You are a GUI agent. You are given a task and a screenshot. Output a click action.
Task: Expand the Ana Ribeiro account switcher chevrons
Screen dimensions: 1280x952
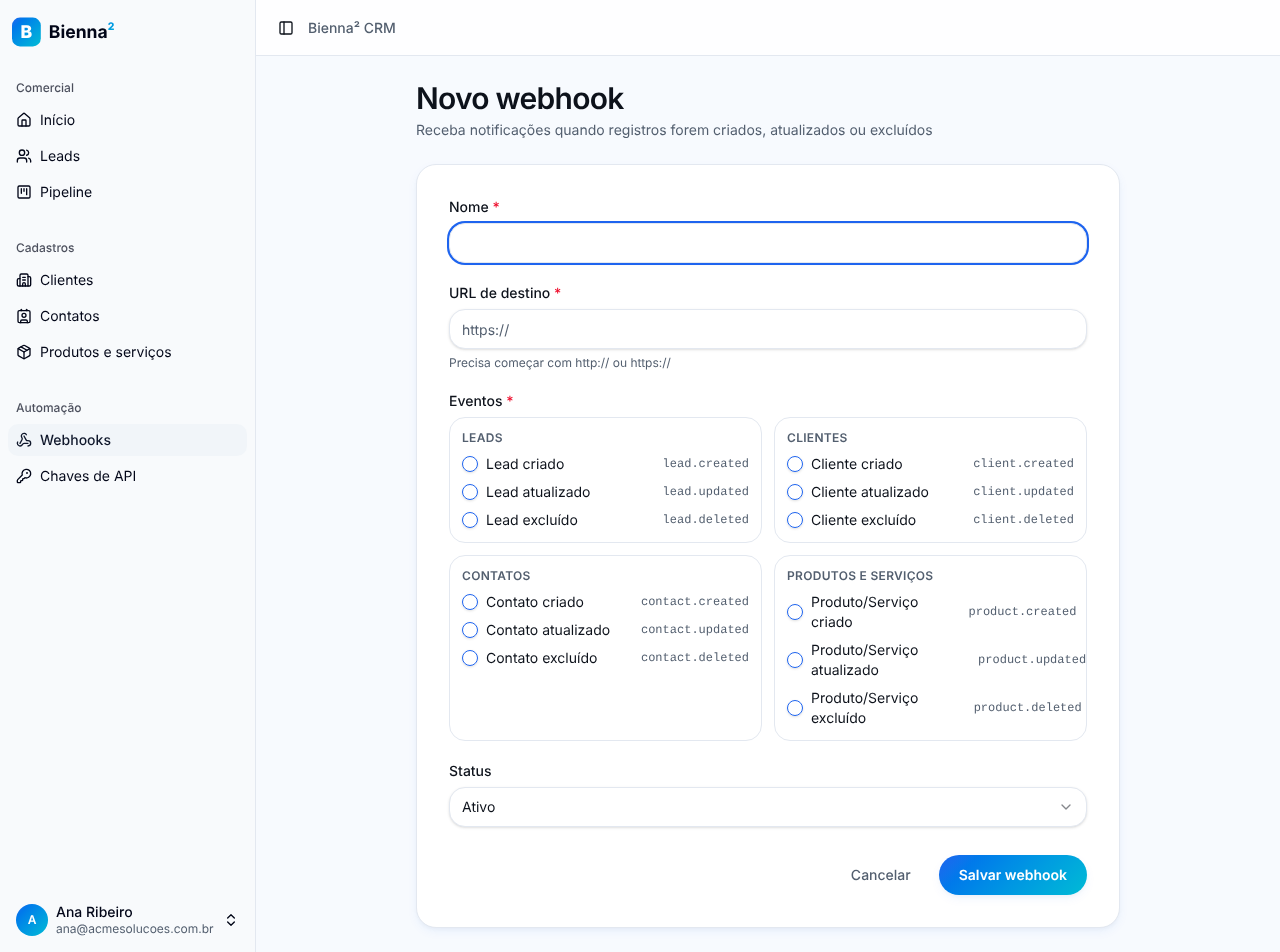coord(231,920)
